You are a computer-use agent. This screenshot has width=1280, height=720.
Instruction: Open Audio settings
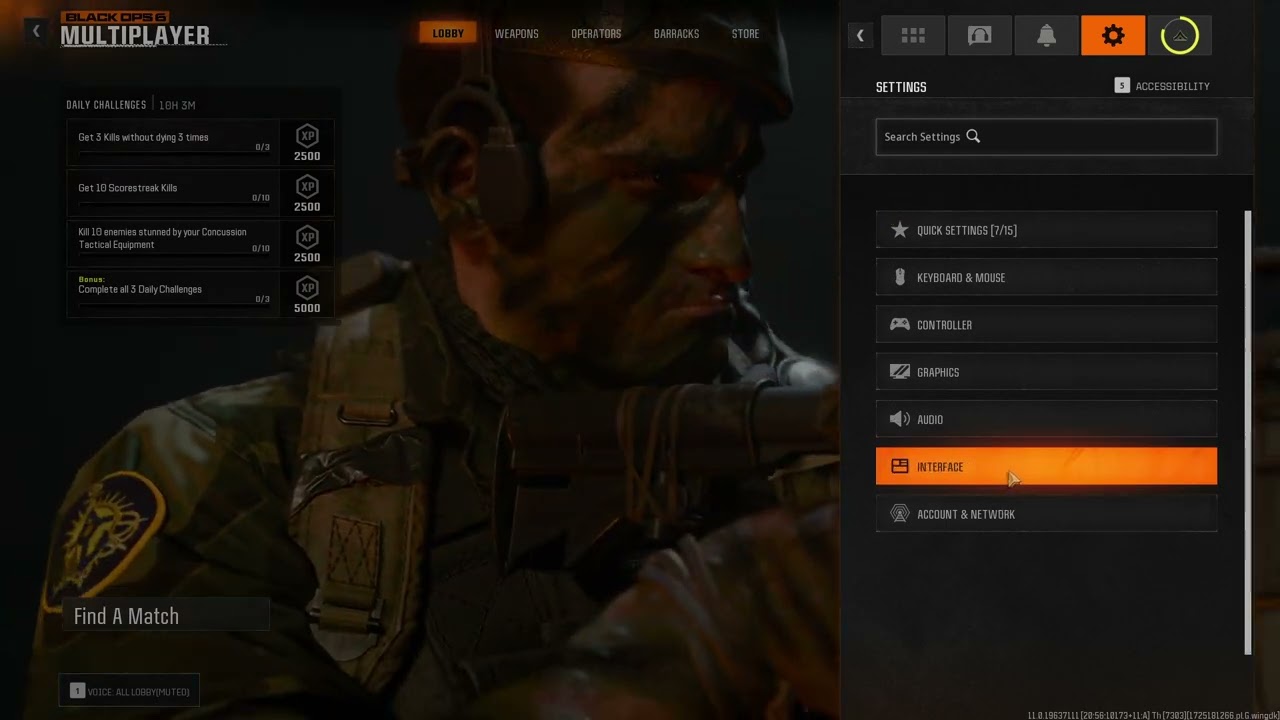(x=1046, y=419)
